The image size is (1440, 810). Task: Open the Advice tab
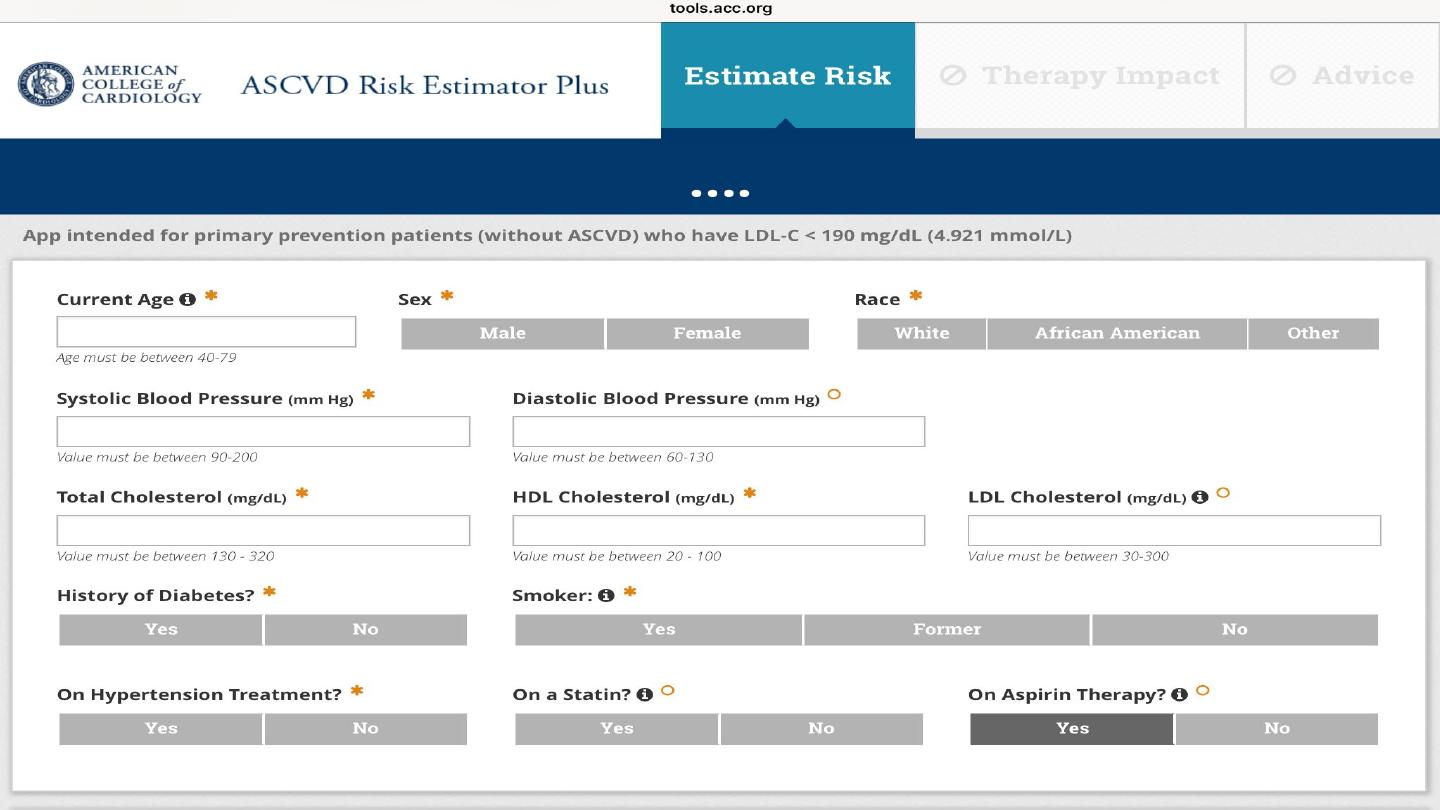tap(1343, 76)
